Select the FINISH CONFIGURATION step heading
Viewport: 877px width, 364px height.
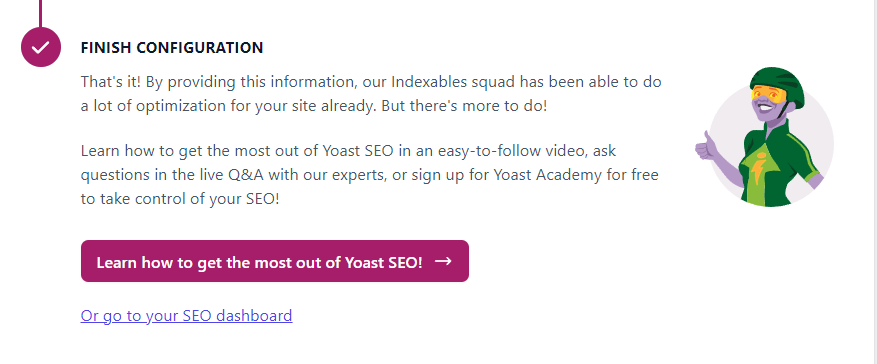pos(172,48)
